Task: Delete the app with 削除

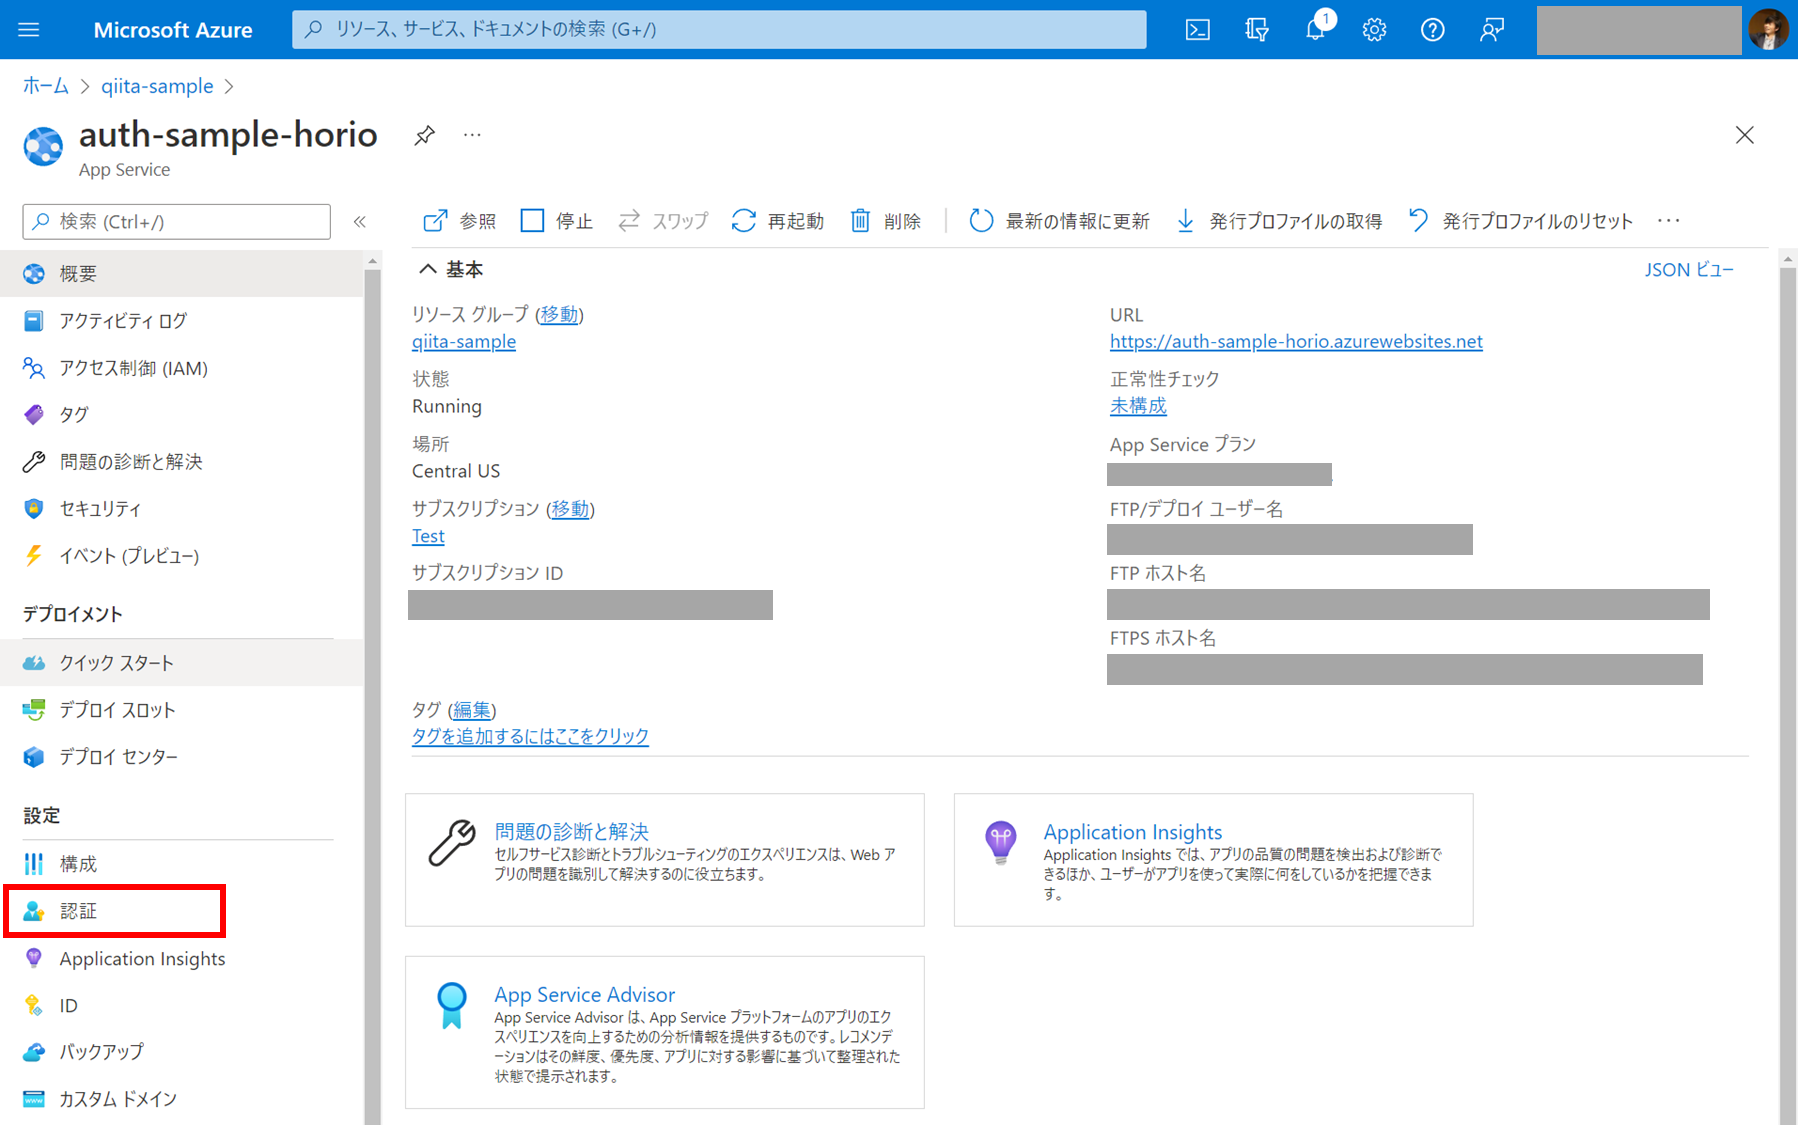Action: (885, 221)
